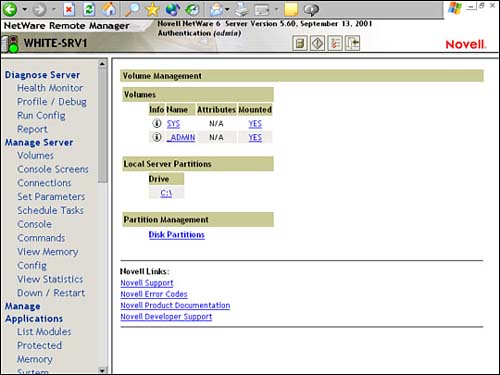Viewport: 500px width, 375px height.
Task: Click the Novell logo
Action: [466, 44]
